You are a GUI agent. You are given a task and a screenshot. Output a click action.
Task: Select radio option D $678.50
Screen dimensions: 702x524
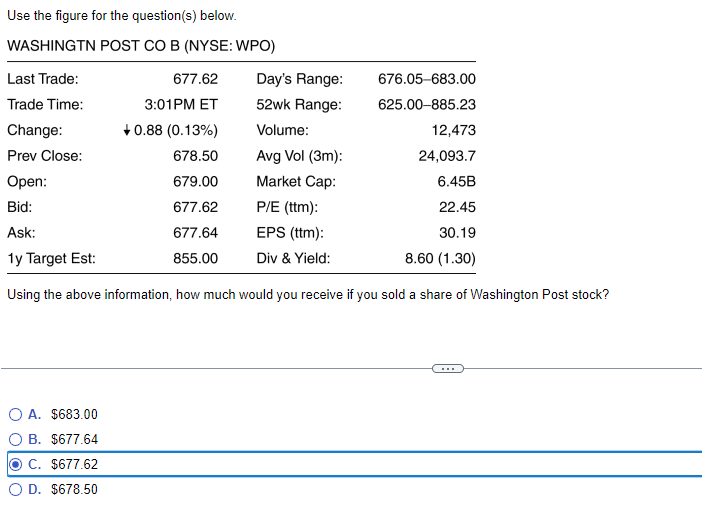point(15,490)
